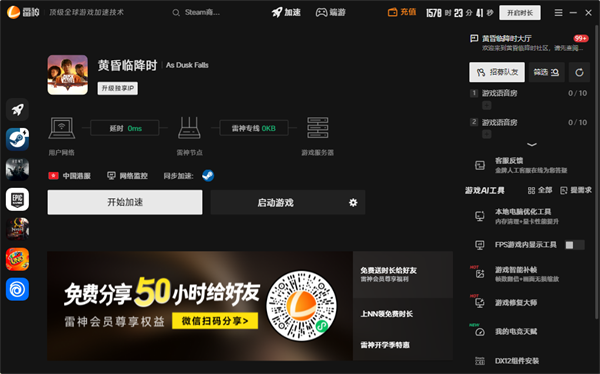Click the plus icon under voice room 1
The width and height of the screenshot is (600, 374).
pyautogui.click(x=486, y=105)
